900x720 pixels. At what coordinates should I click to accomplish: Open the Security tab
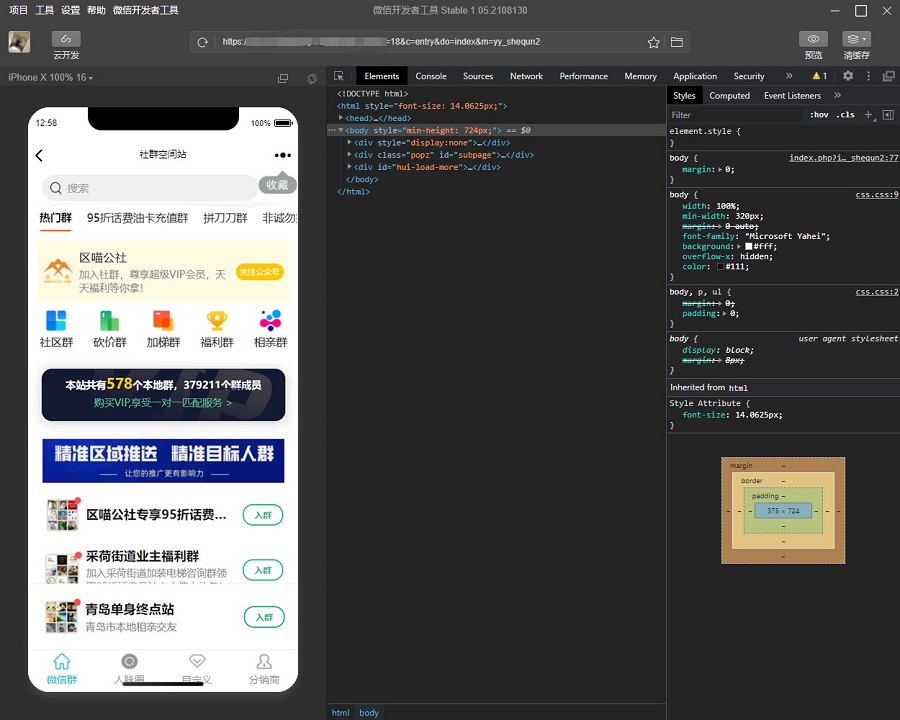pyautogui.click(x=748, y=76)
